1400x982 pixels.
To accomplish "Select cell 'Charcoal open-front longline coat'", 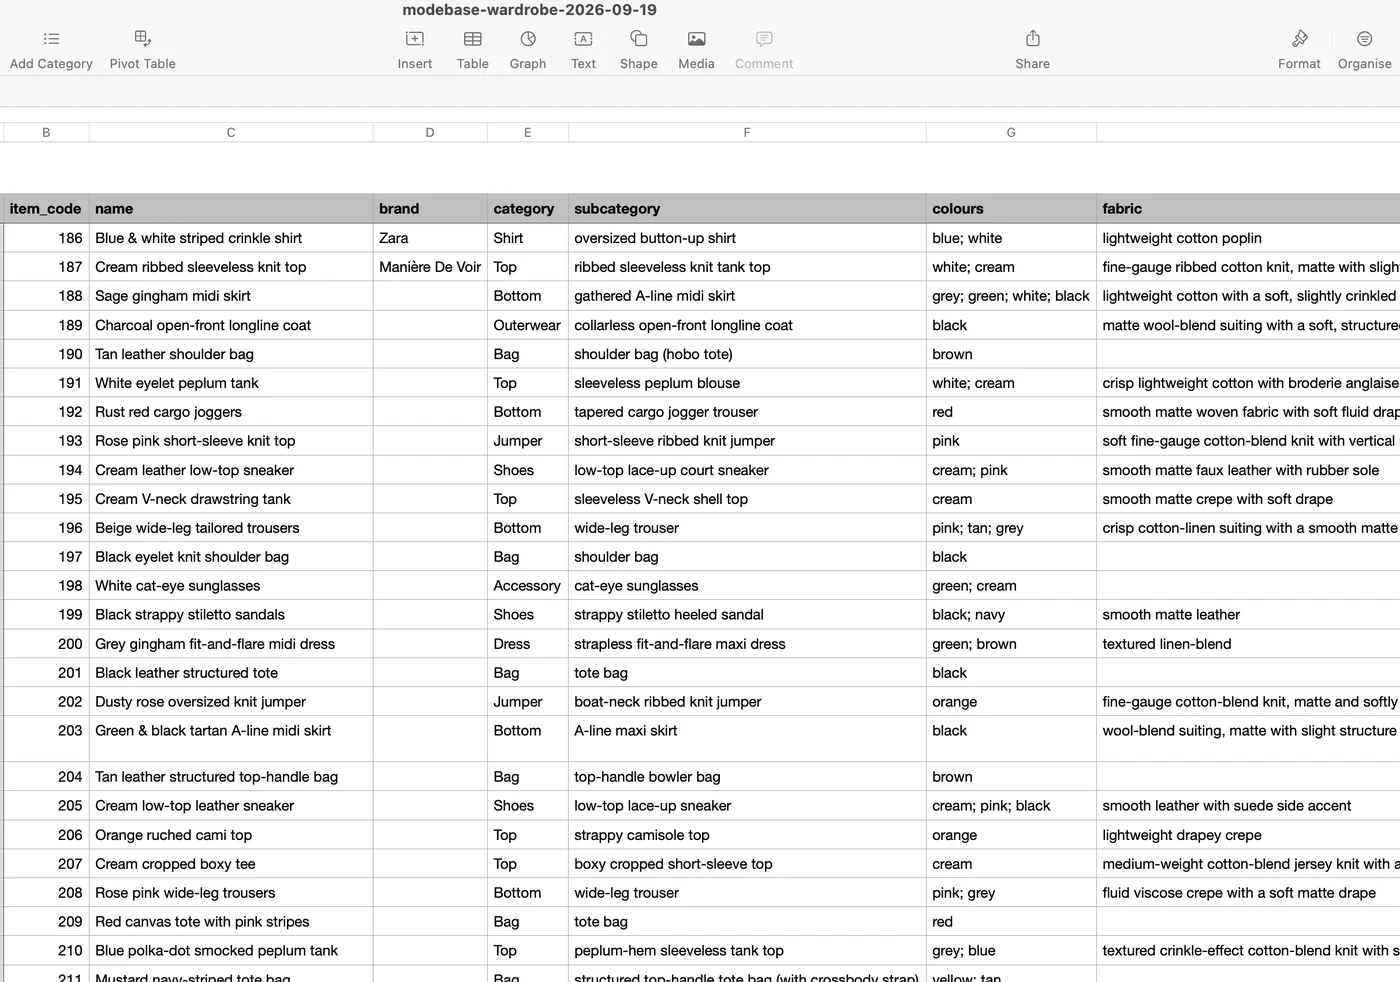I will click(231, 325).
